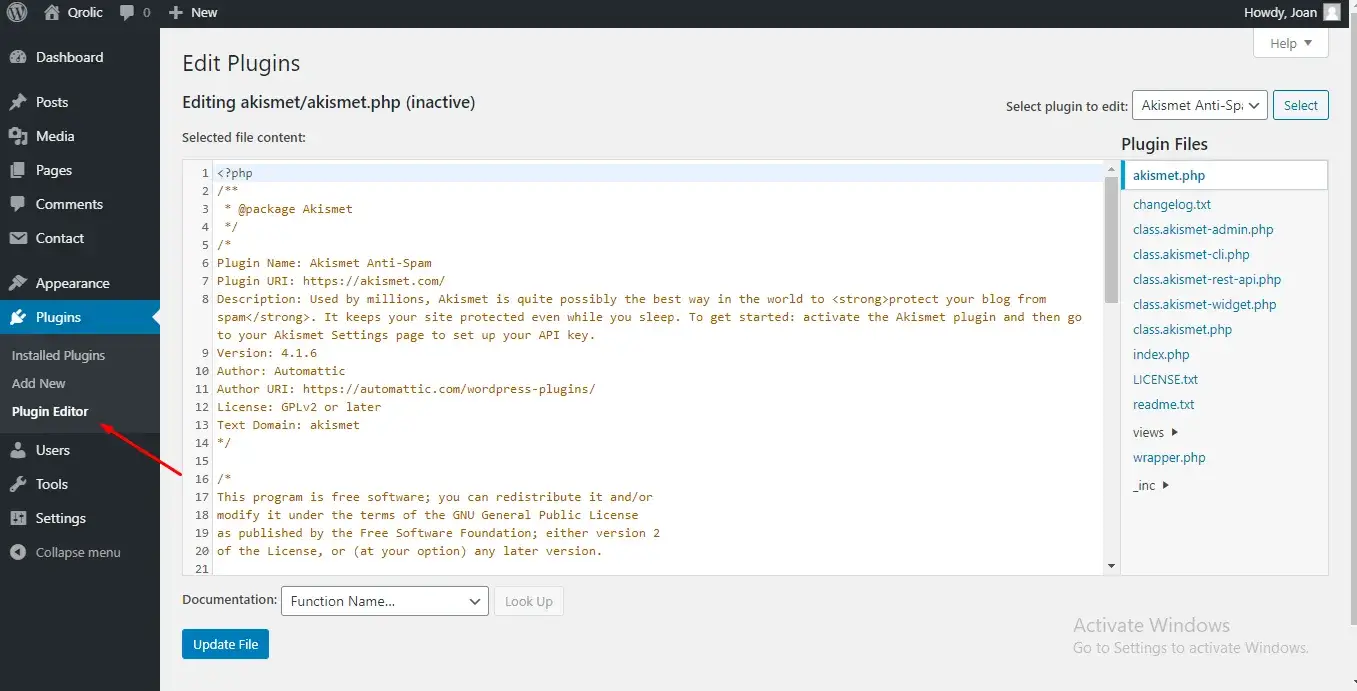
Task: Click Joan's user avatar in admin bar
Action: tap(1331, 13)
